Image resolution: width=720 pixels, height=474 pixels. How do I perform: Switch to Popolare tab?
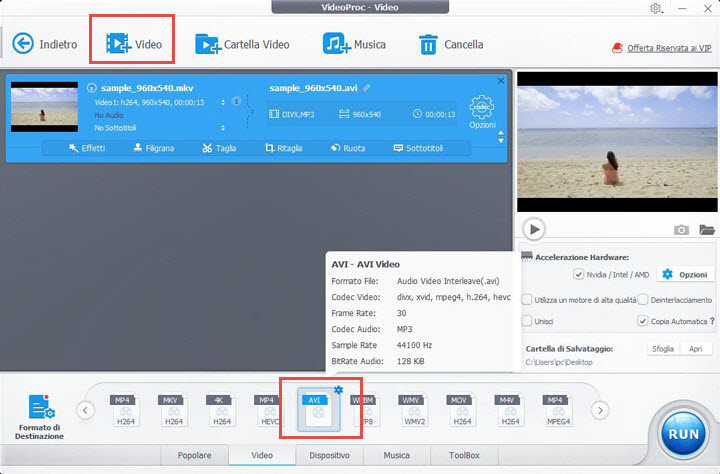click(195, 455)
